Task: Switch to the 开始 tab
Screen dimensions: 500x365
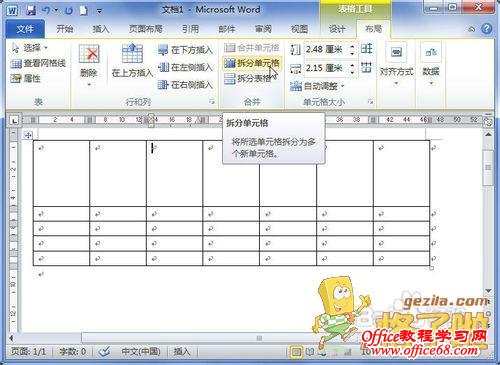Action: pyautogui.click(x=65, y=29)
